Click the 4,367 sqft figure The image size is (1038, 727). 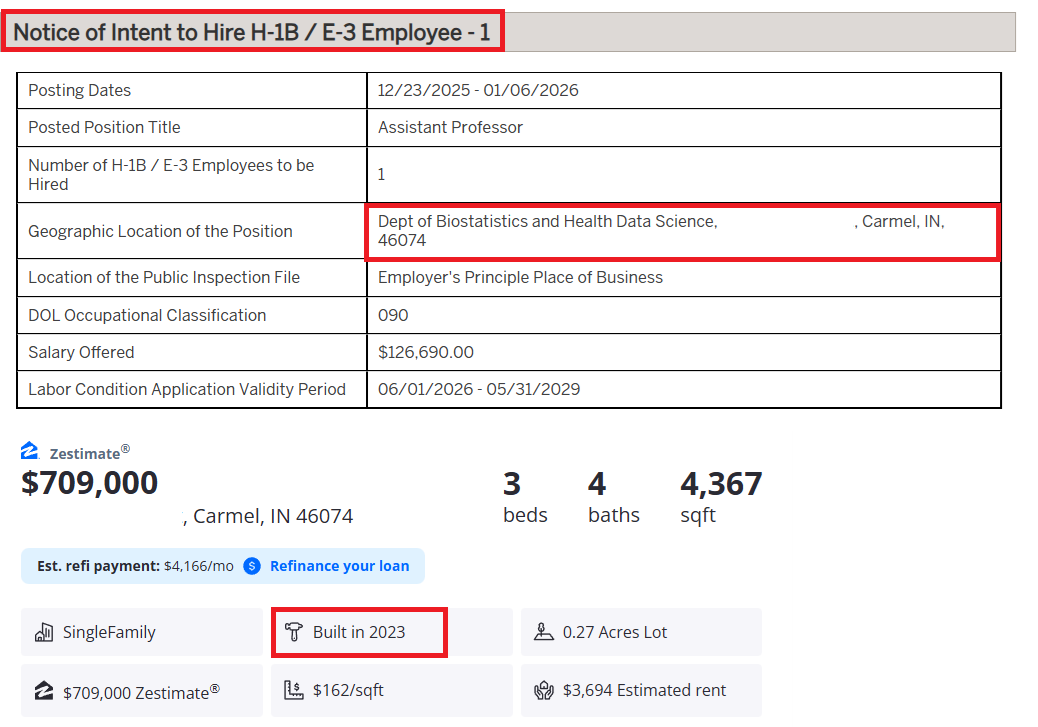pos(721,497)
